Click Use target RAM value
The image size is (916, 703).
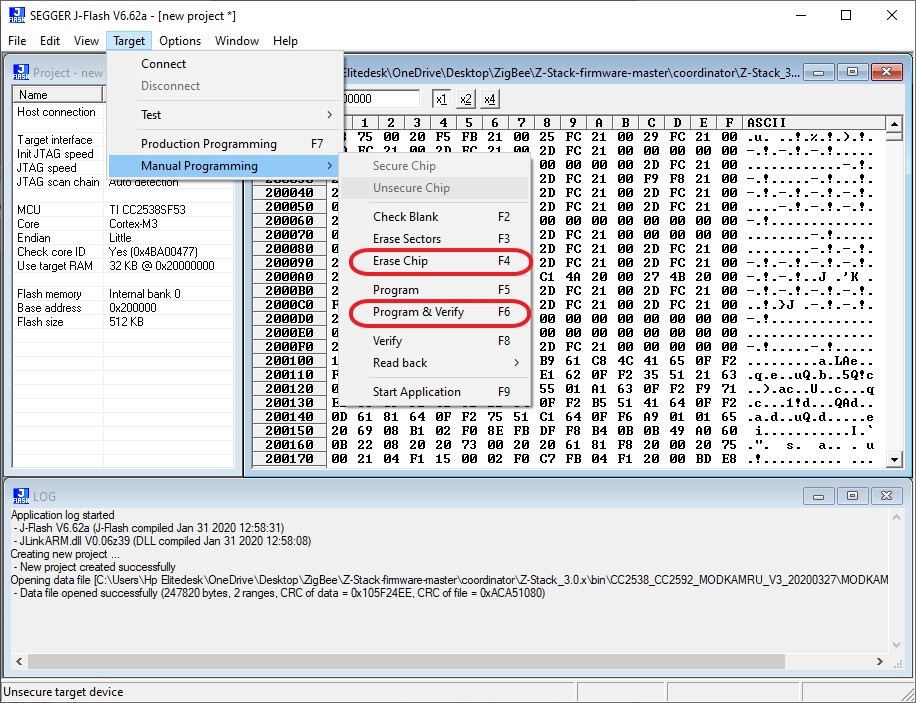pyautogui.click(x=162, y=266)
